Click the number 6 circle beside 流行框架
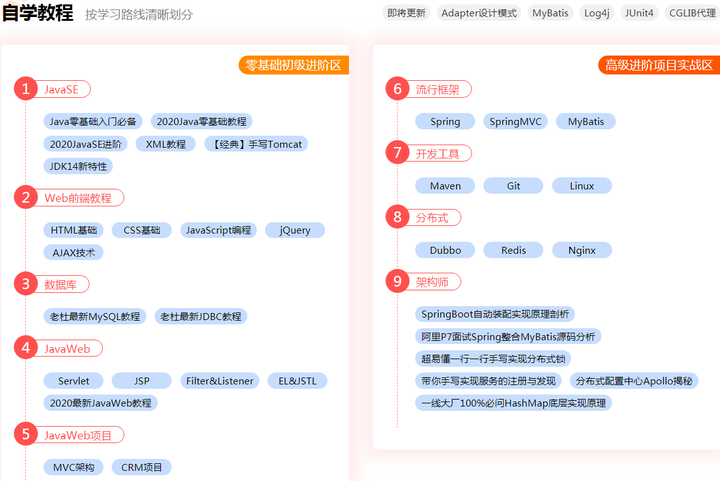The height and width of the screenshot is (481, 720). coord(397,89)
